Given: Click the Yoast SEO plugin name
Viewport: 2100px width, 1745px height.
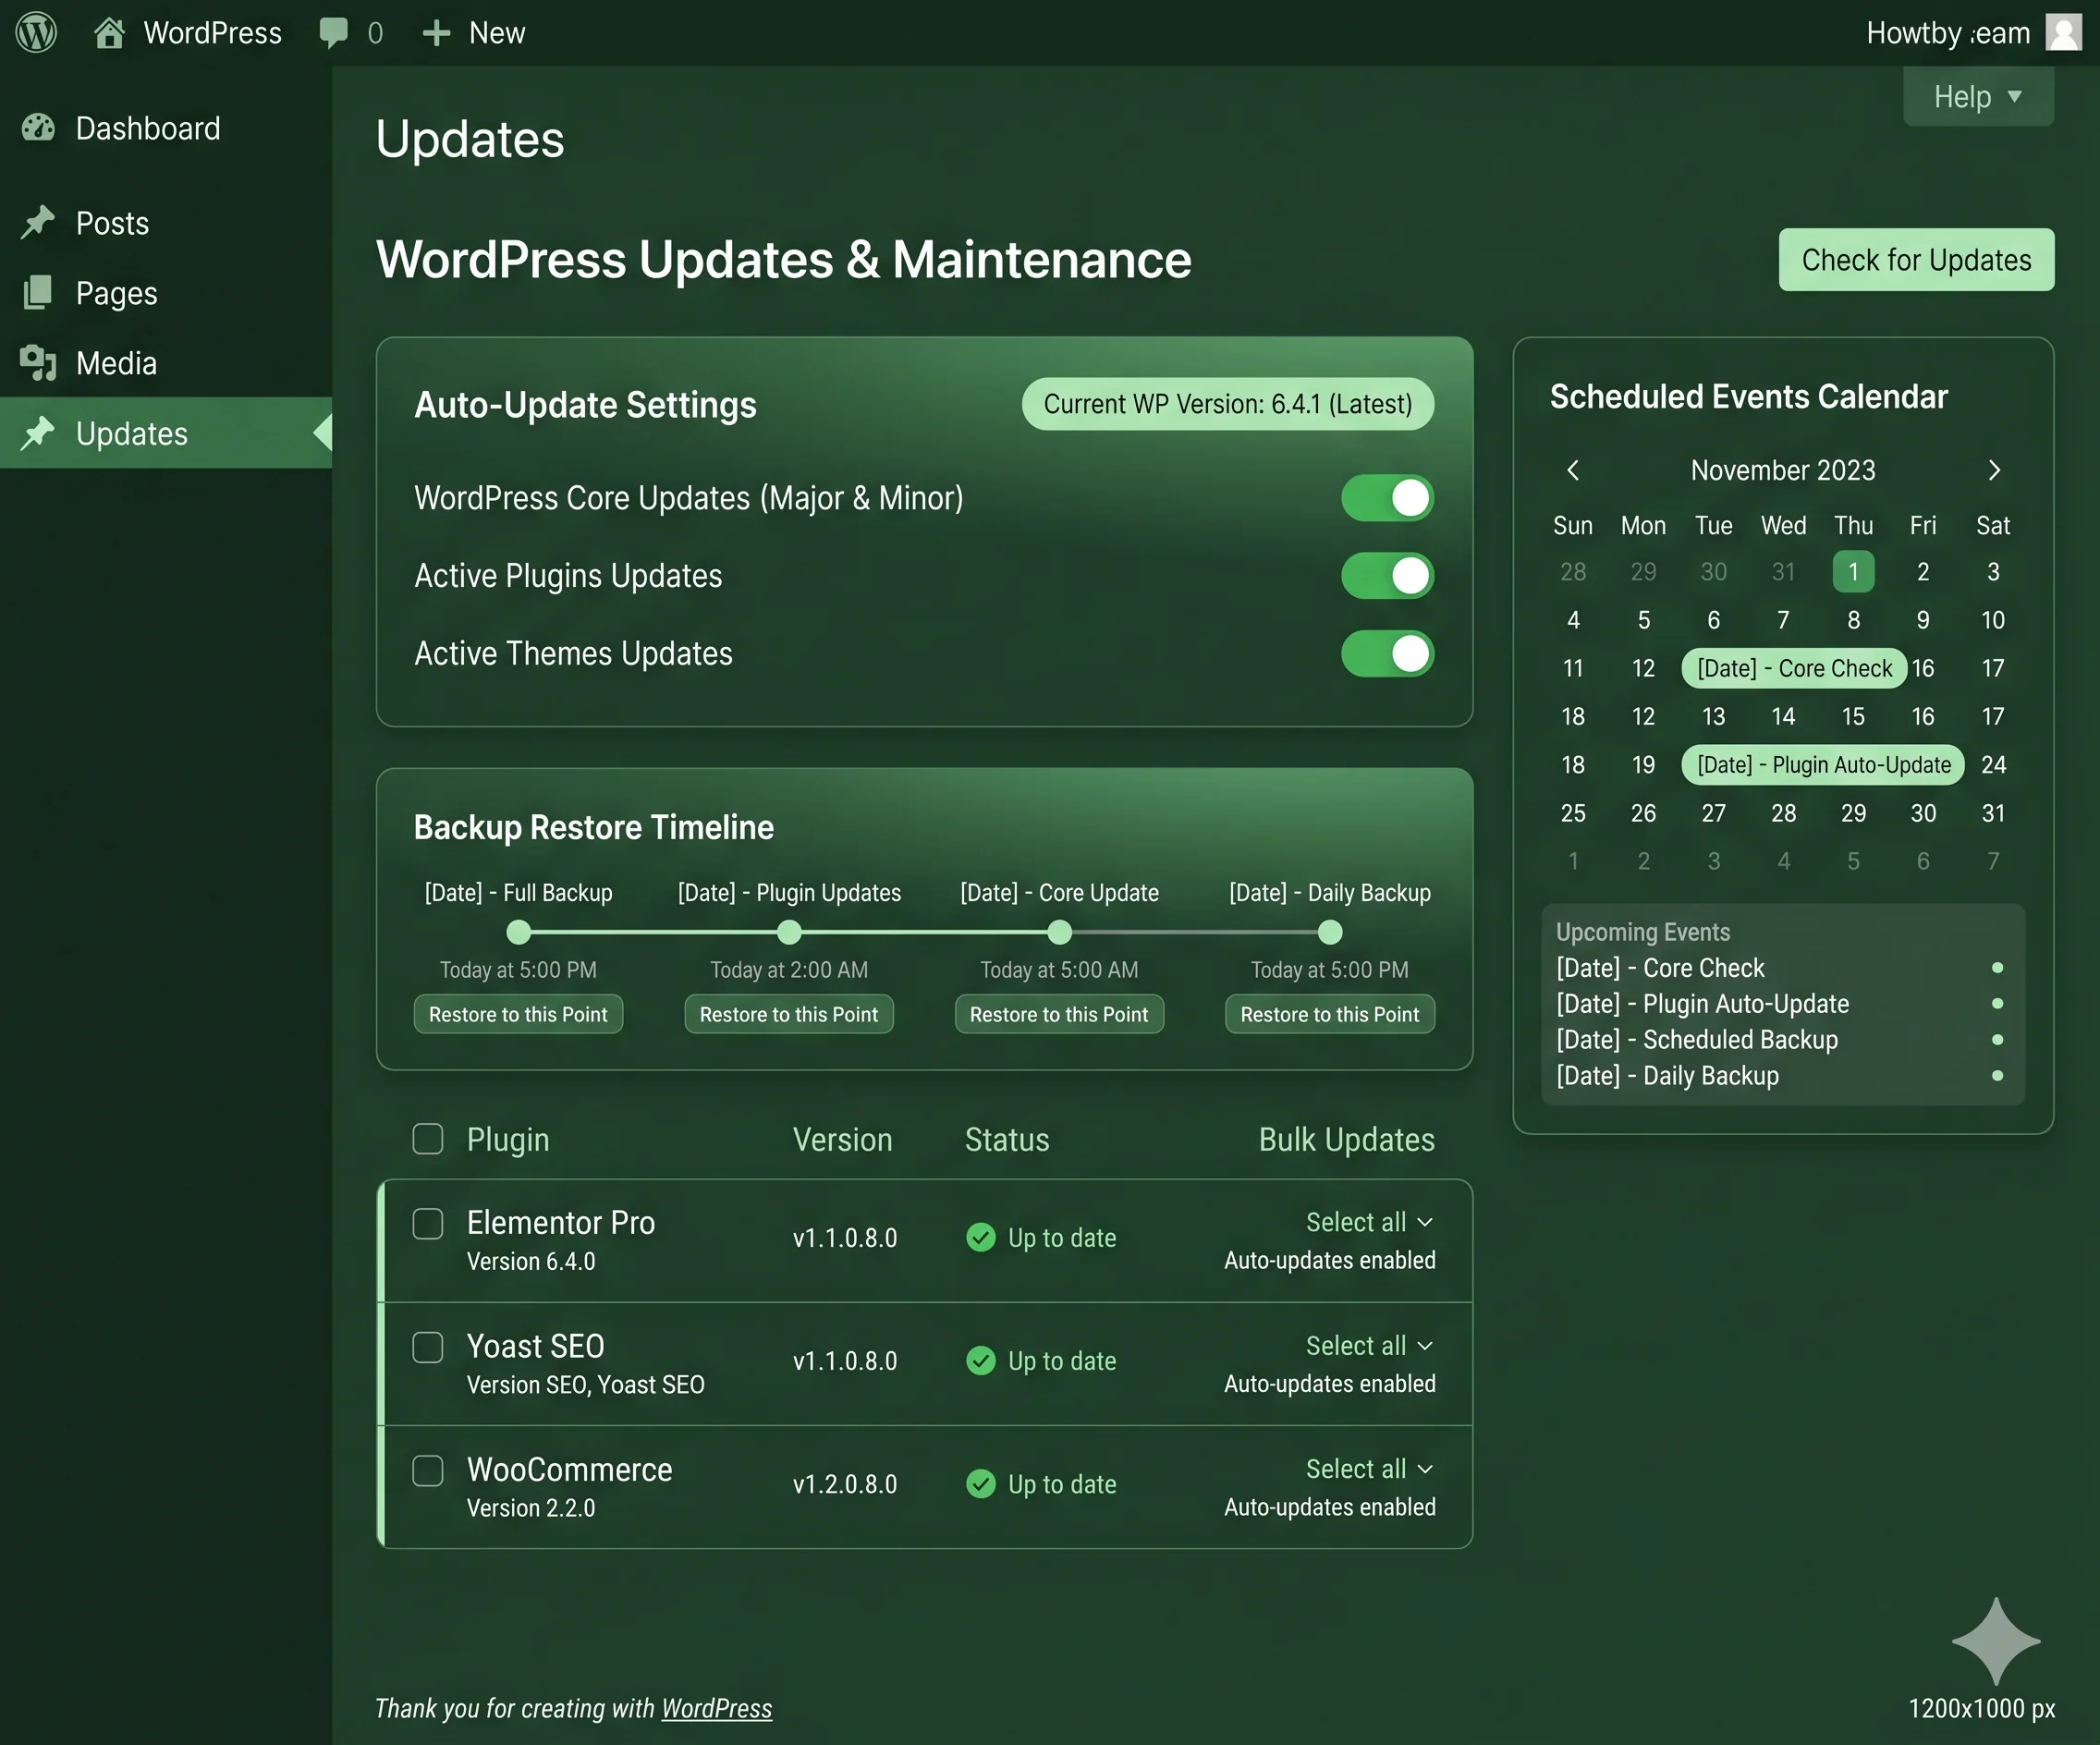Looking at the screenshot, I should (x=535, y=1346).
